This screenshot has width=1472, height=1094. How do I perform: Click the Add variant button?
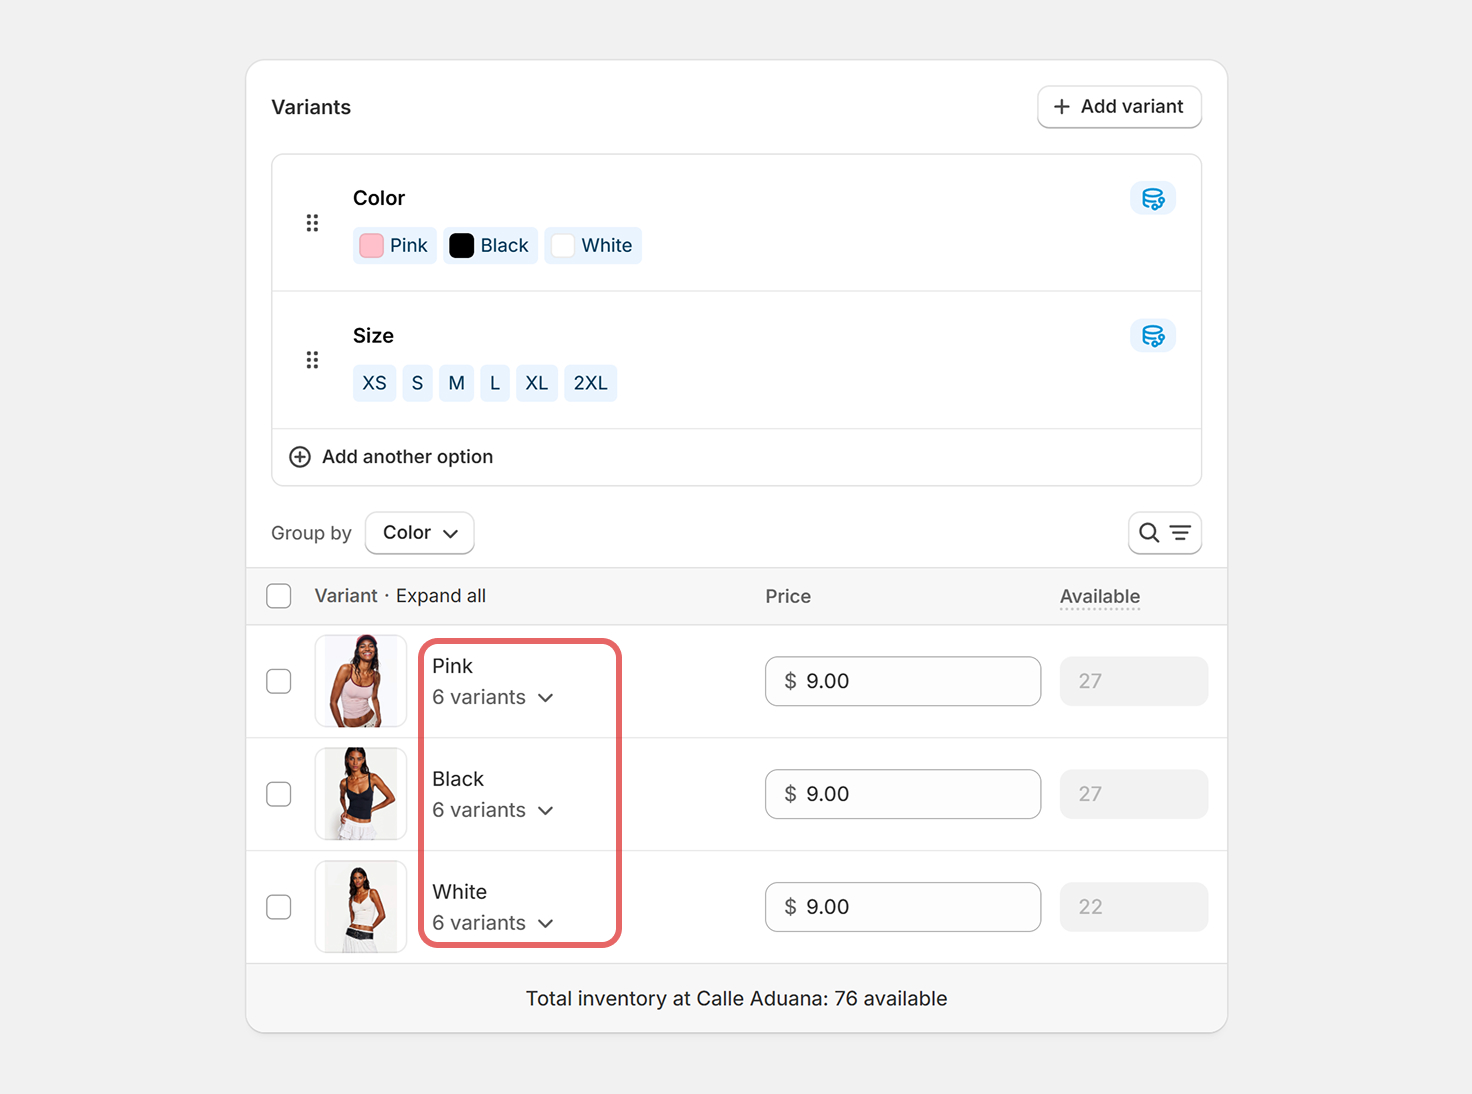tap(1119, 107)
